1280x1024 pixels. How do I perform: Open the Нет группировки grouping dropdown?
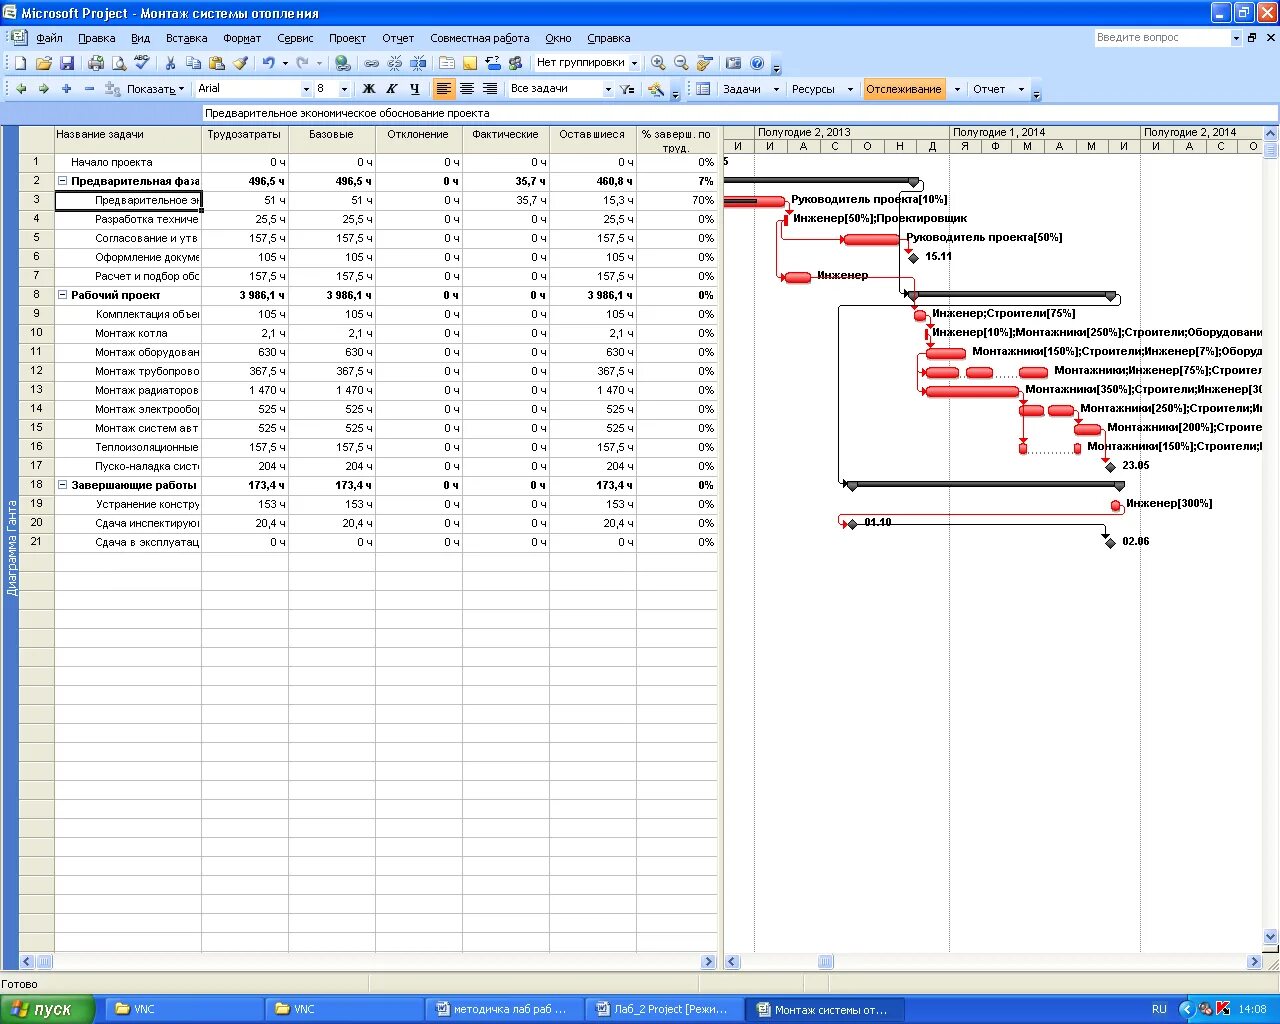[634, 63]
